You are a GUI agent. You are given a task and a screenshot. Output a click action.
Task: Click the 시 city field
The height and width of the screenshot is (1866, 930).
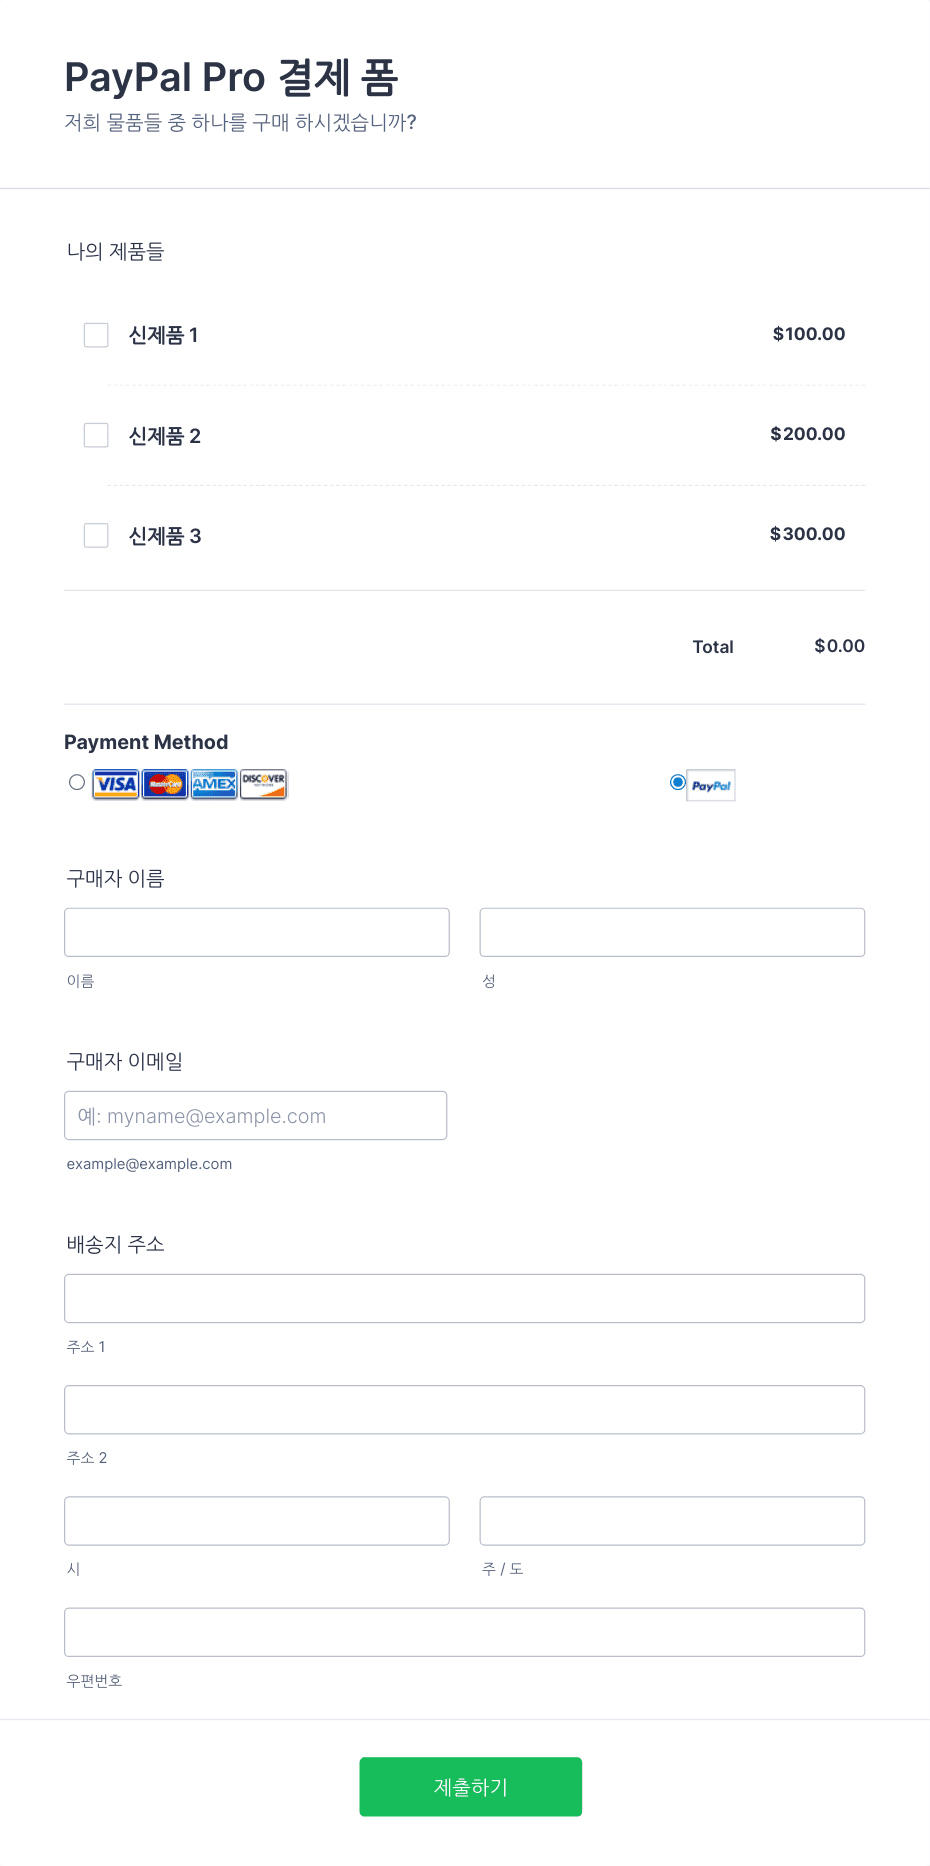256,1520
